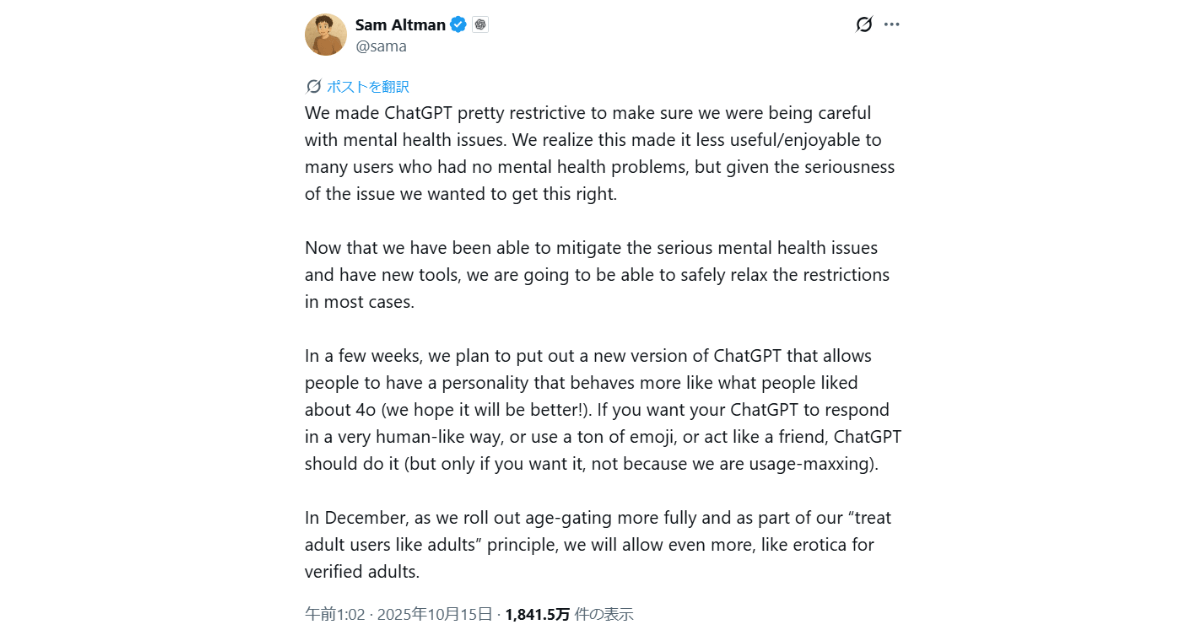Click the ポストを翻訳 translate link
Viewport: 1200px width, 630px height.
(368, 87)
